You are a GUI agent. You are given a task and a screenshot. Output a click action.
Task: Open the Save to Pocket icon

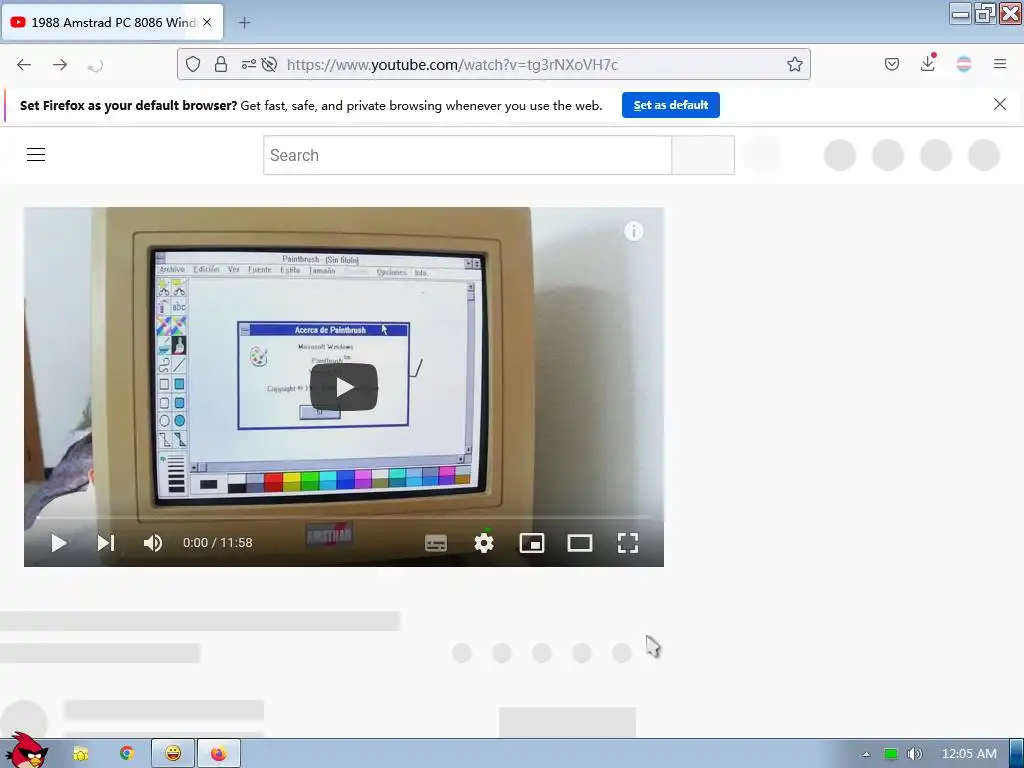[892, 64]
